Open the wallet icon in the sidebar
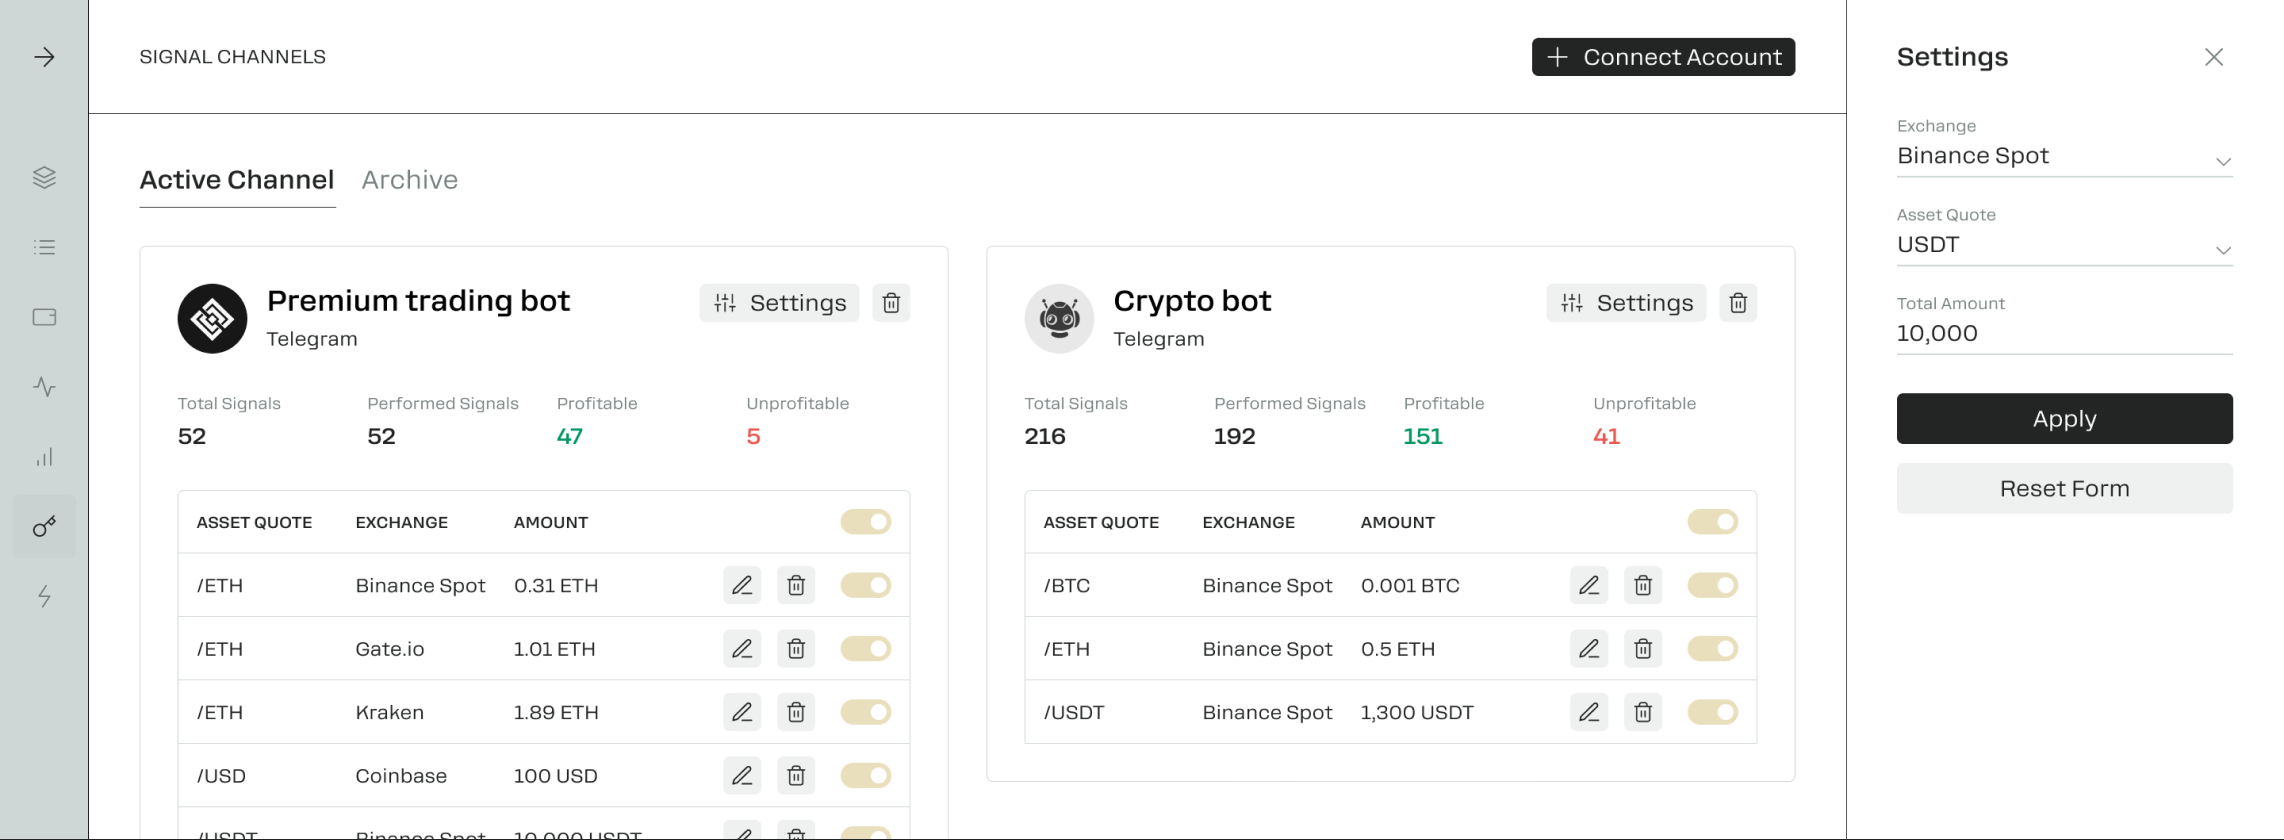The height and width of the screenshot is (840, 2284). [44, 317]
